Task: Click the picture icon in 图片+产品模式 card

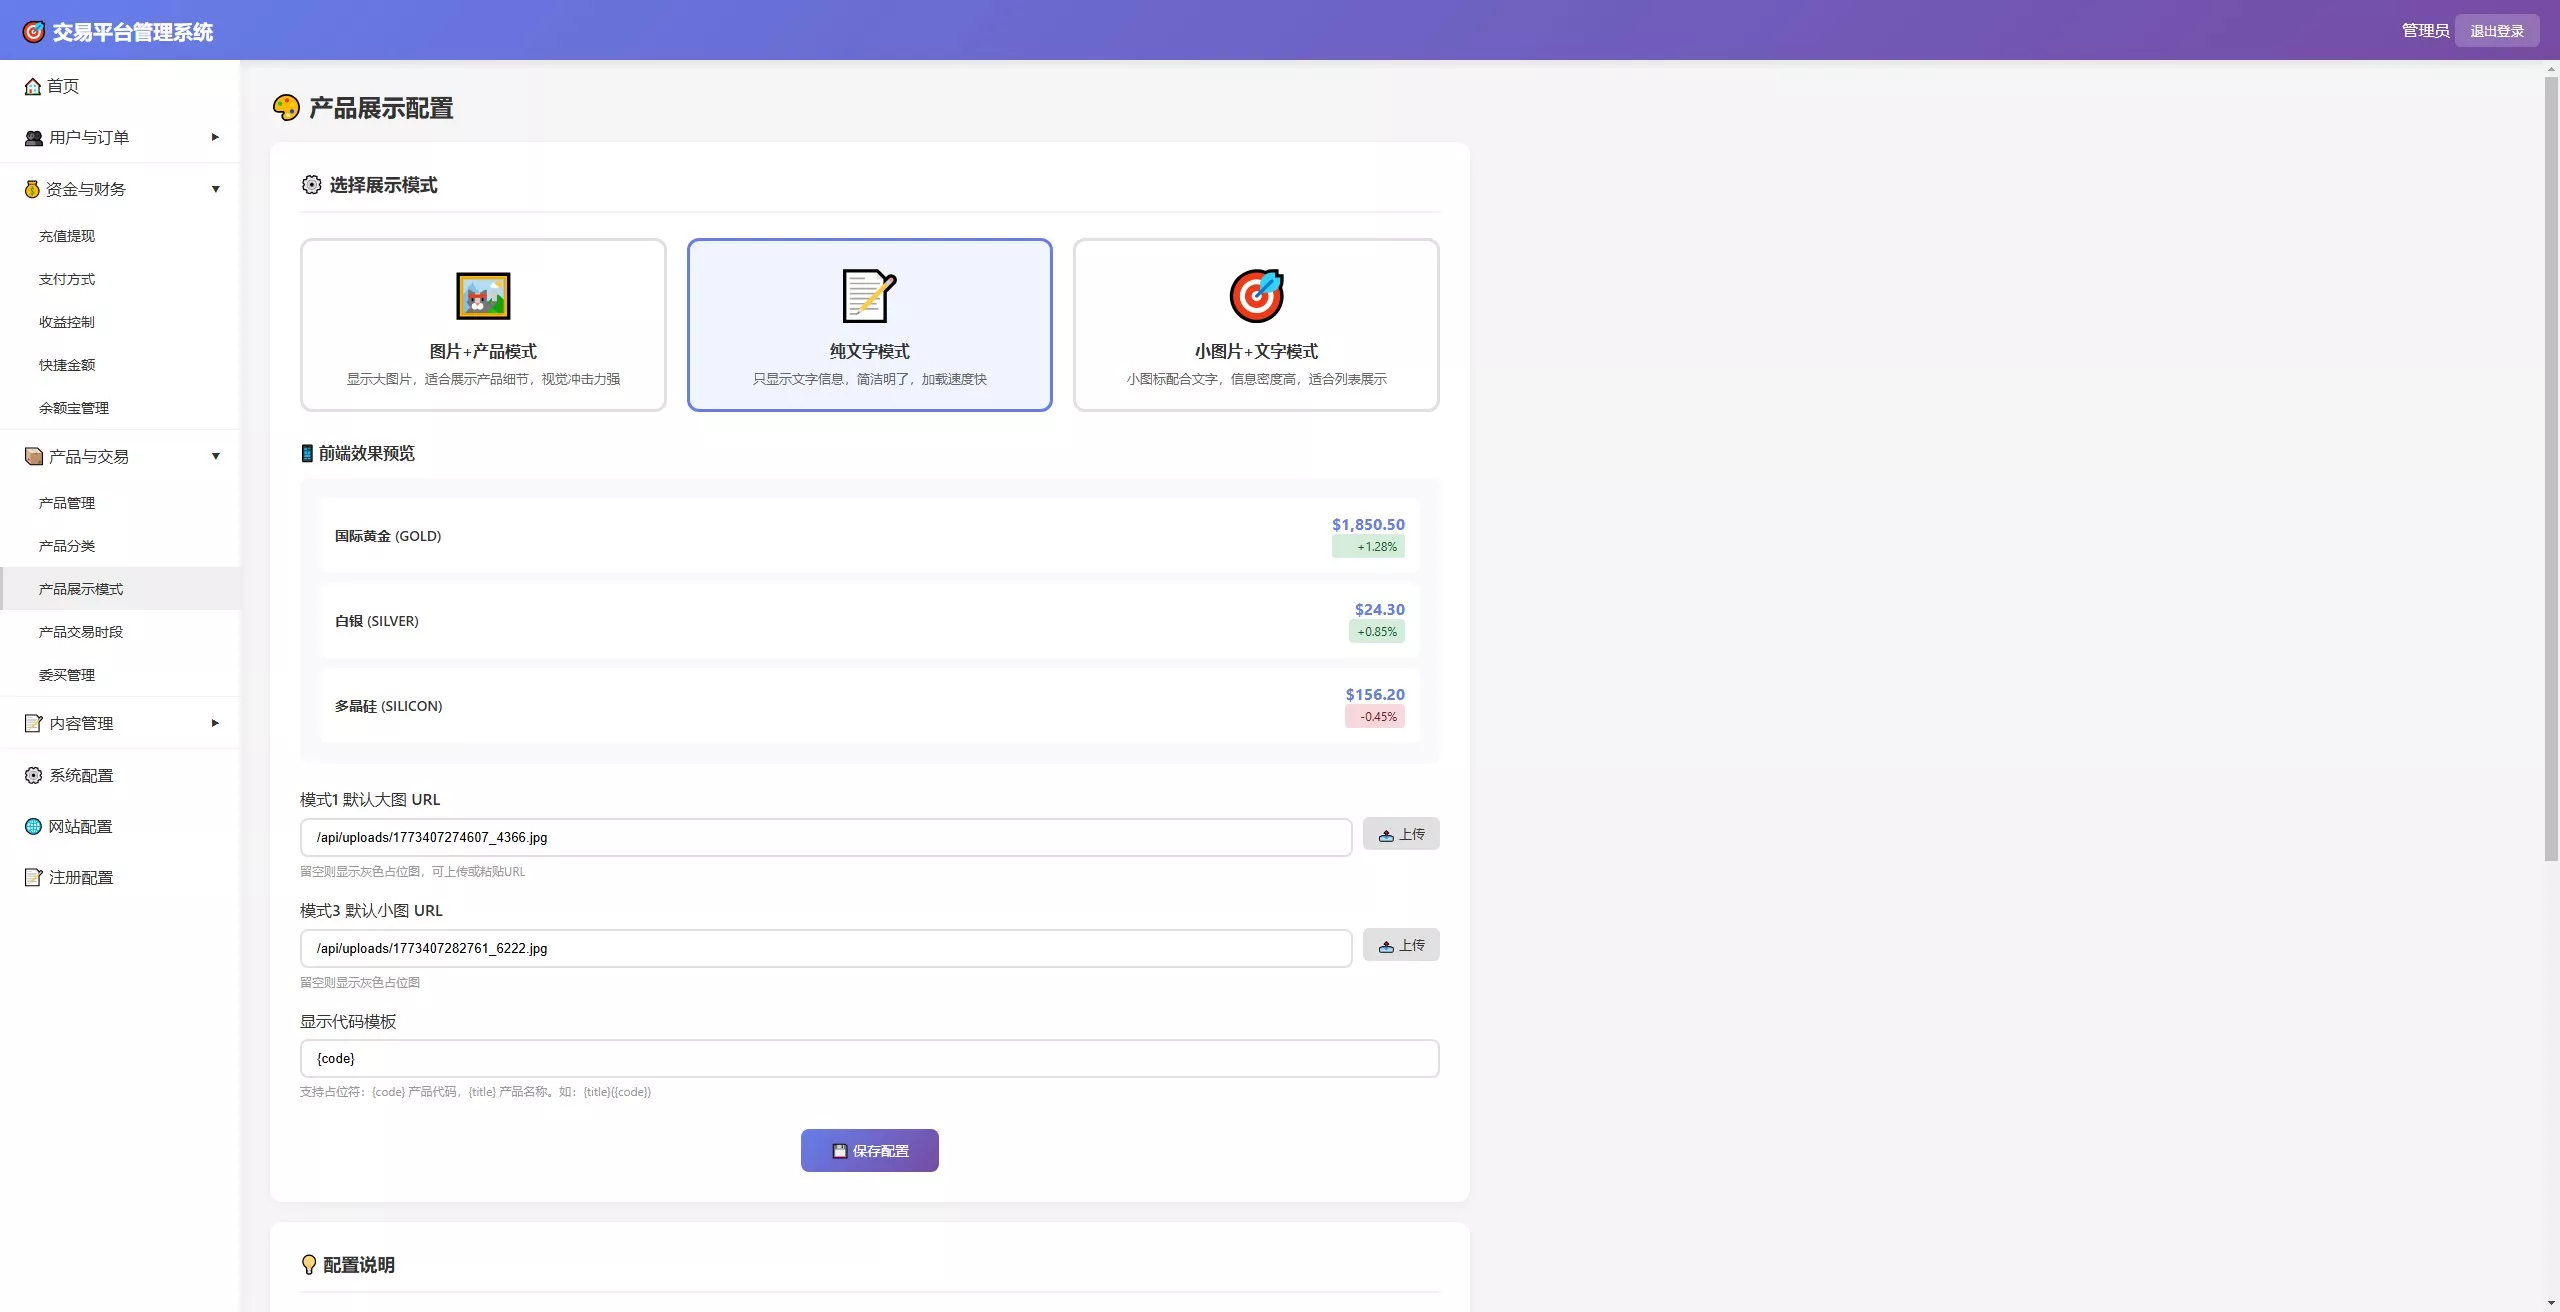Action: coord(483,296)
